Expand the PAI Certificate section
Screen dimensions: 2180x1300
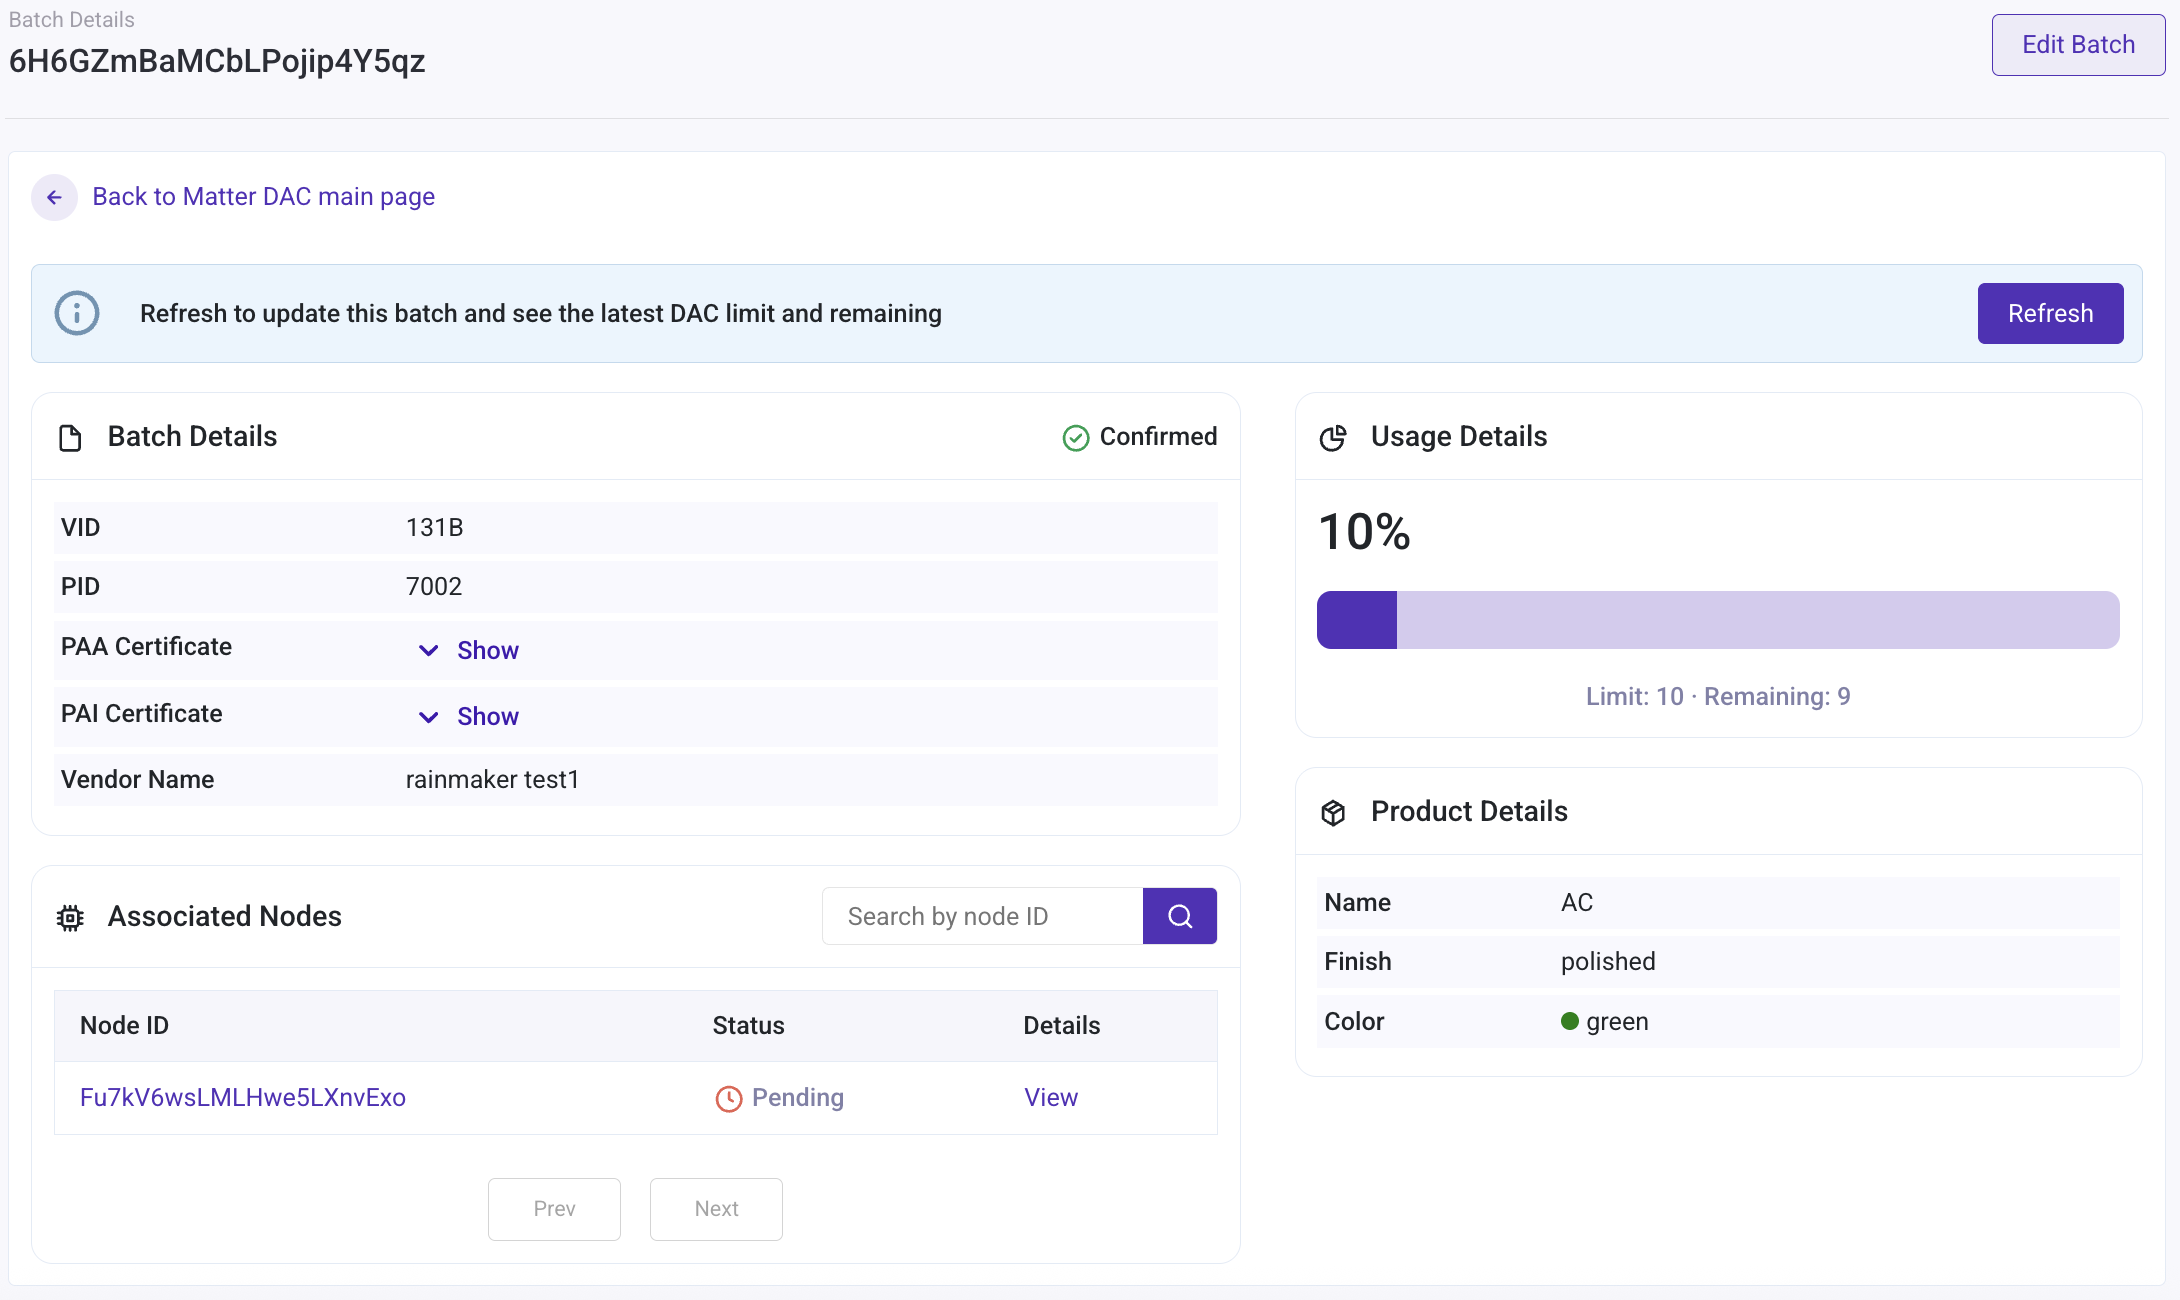(x=488, y=715)
